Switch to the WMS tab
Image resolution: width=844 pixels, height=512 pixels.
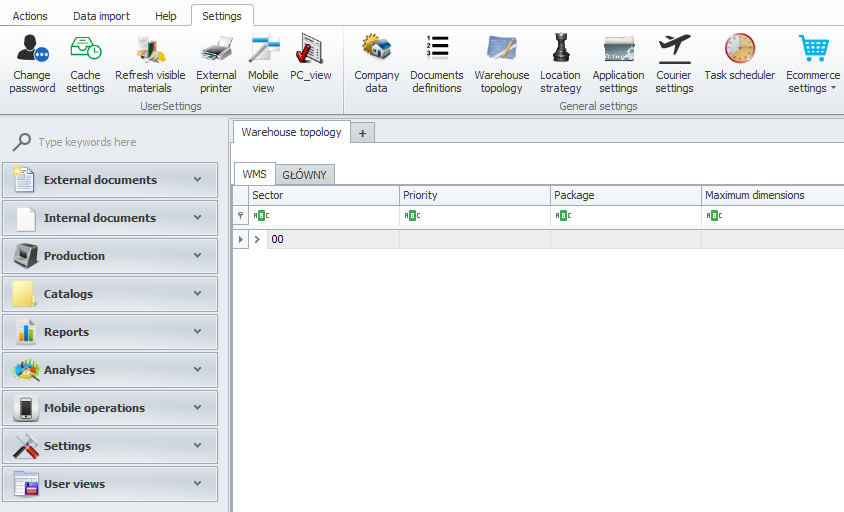[254, 174]
